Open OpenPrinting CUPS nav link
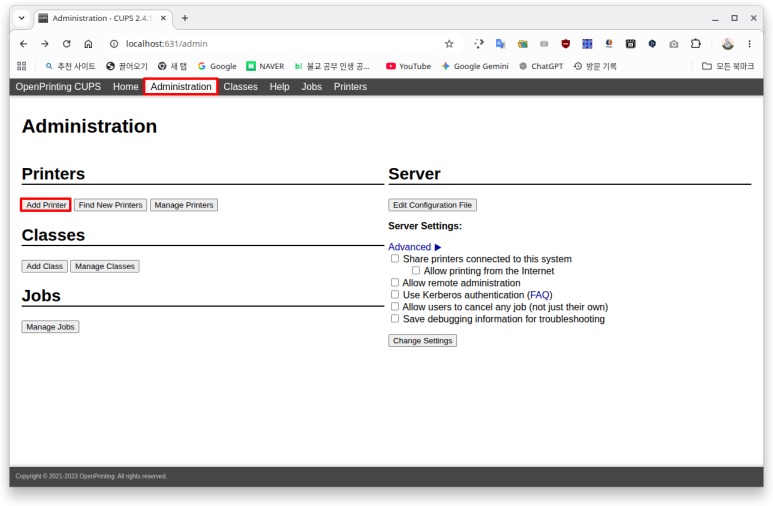The width and height of the screenshot is (773, 506). tap(58, 87)
